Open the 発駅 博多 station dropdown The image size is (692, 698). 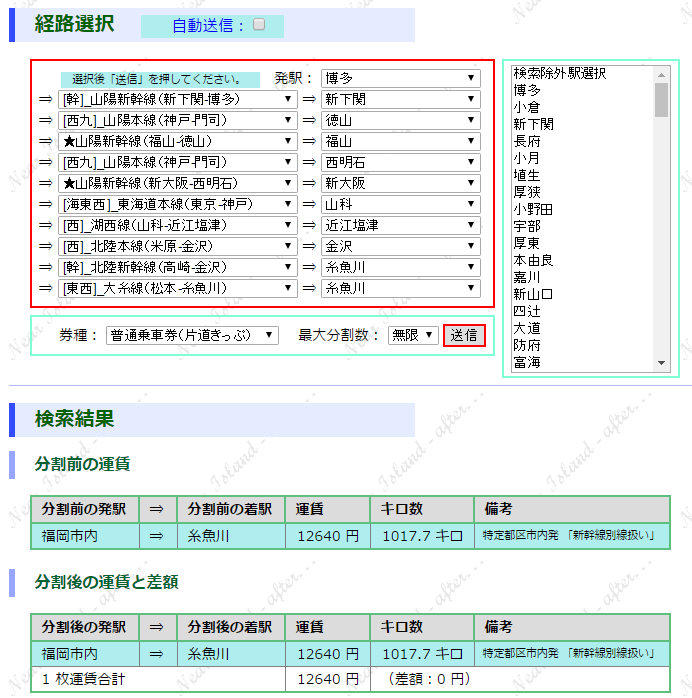tap(401, 78)
